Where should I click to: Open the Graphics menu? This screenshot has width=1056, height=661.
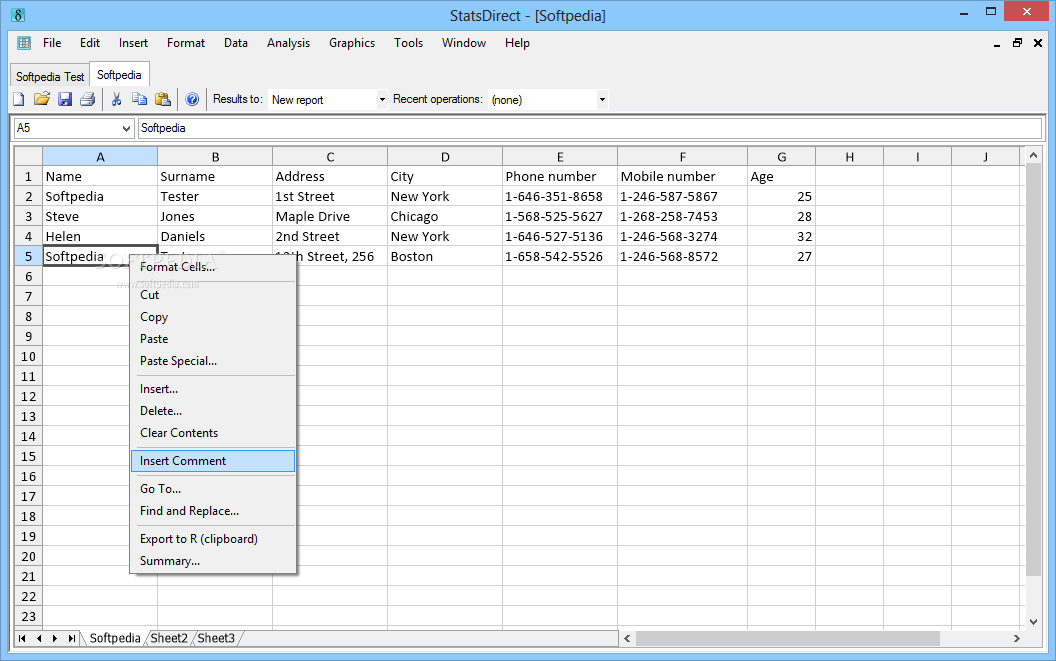(352, 43)
